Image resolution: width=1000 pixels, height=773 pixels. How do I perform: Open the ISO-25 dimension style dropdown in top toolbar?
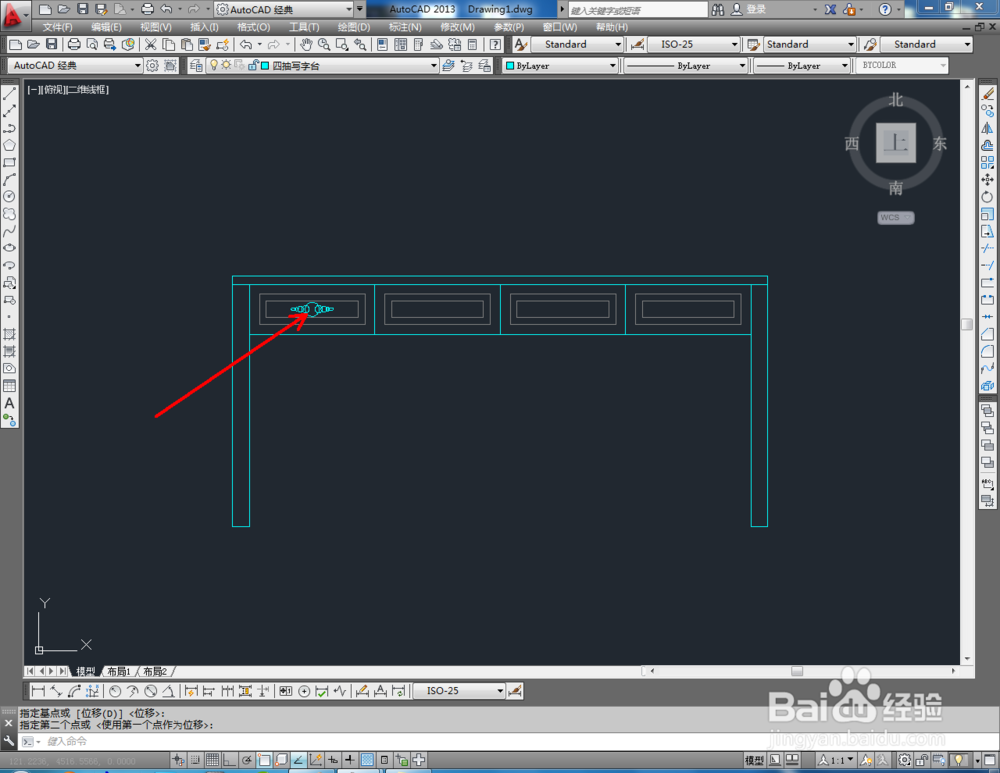tap(694, 44)
